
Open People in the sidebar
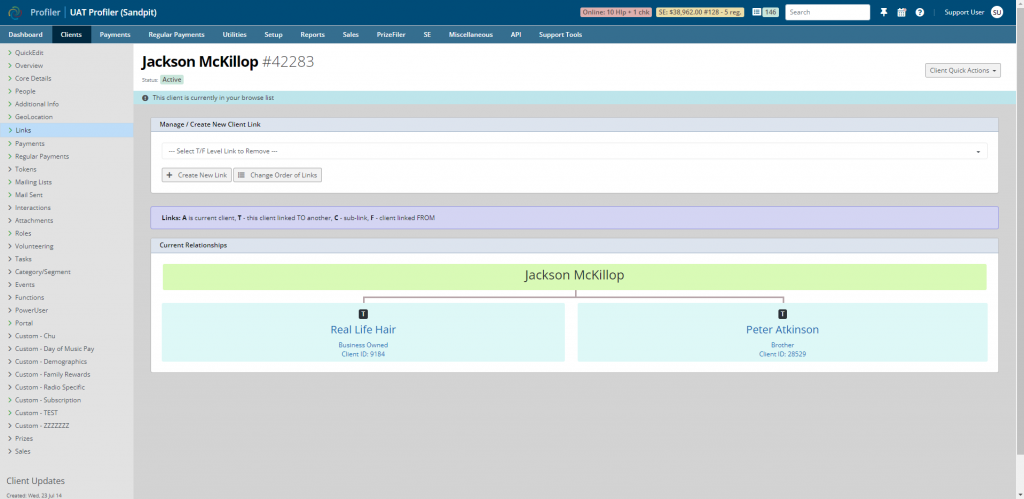coord(25,91)
